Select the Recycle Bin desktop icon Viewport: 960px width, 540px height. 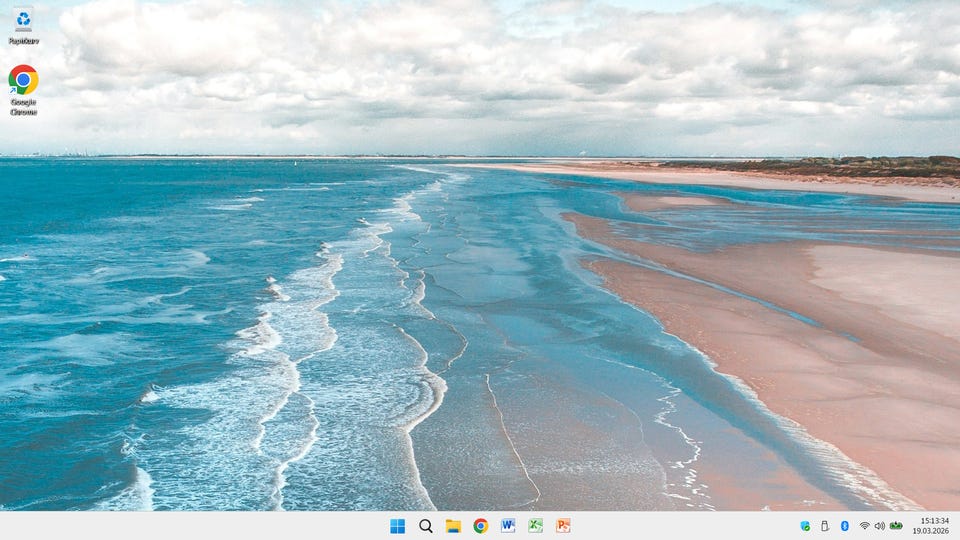(x=23, y=20)
